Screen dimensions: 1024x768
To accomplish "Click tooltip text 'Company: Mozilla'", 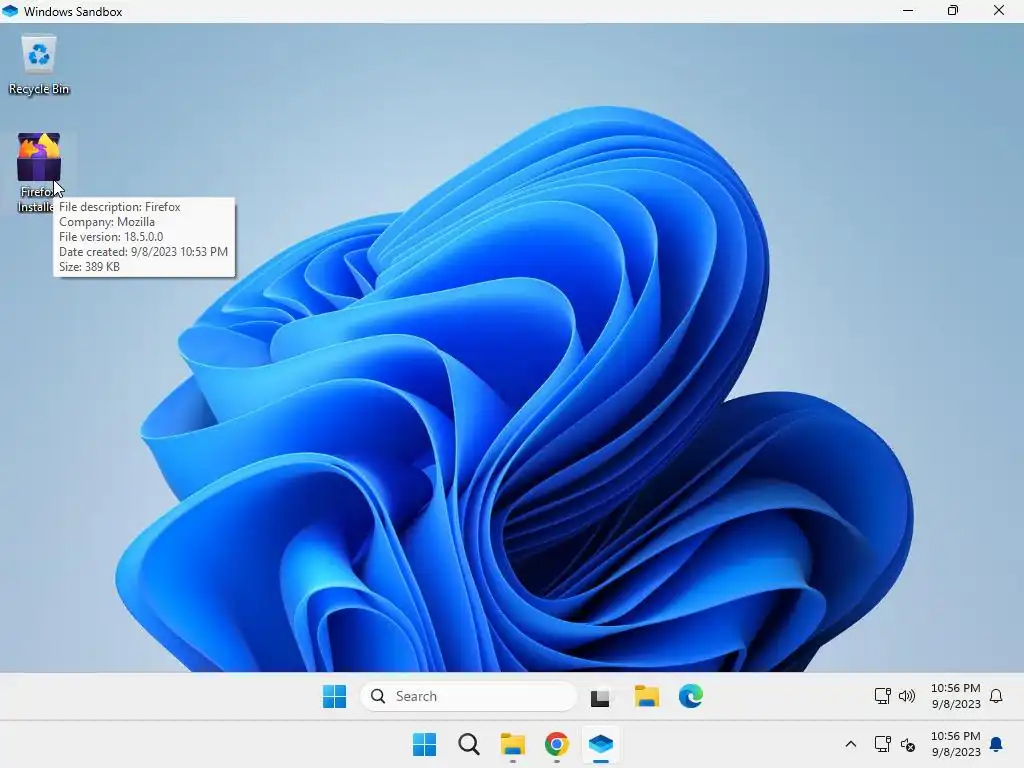I will point(106,221).
